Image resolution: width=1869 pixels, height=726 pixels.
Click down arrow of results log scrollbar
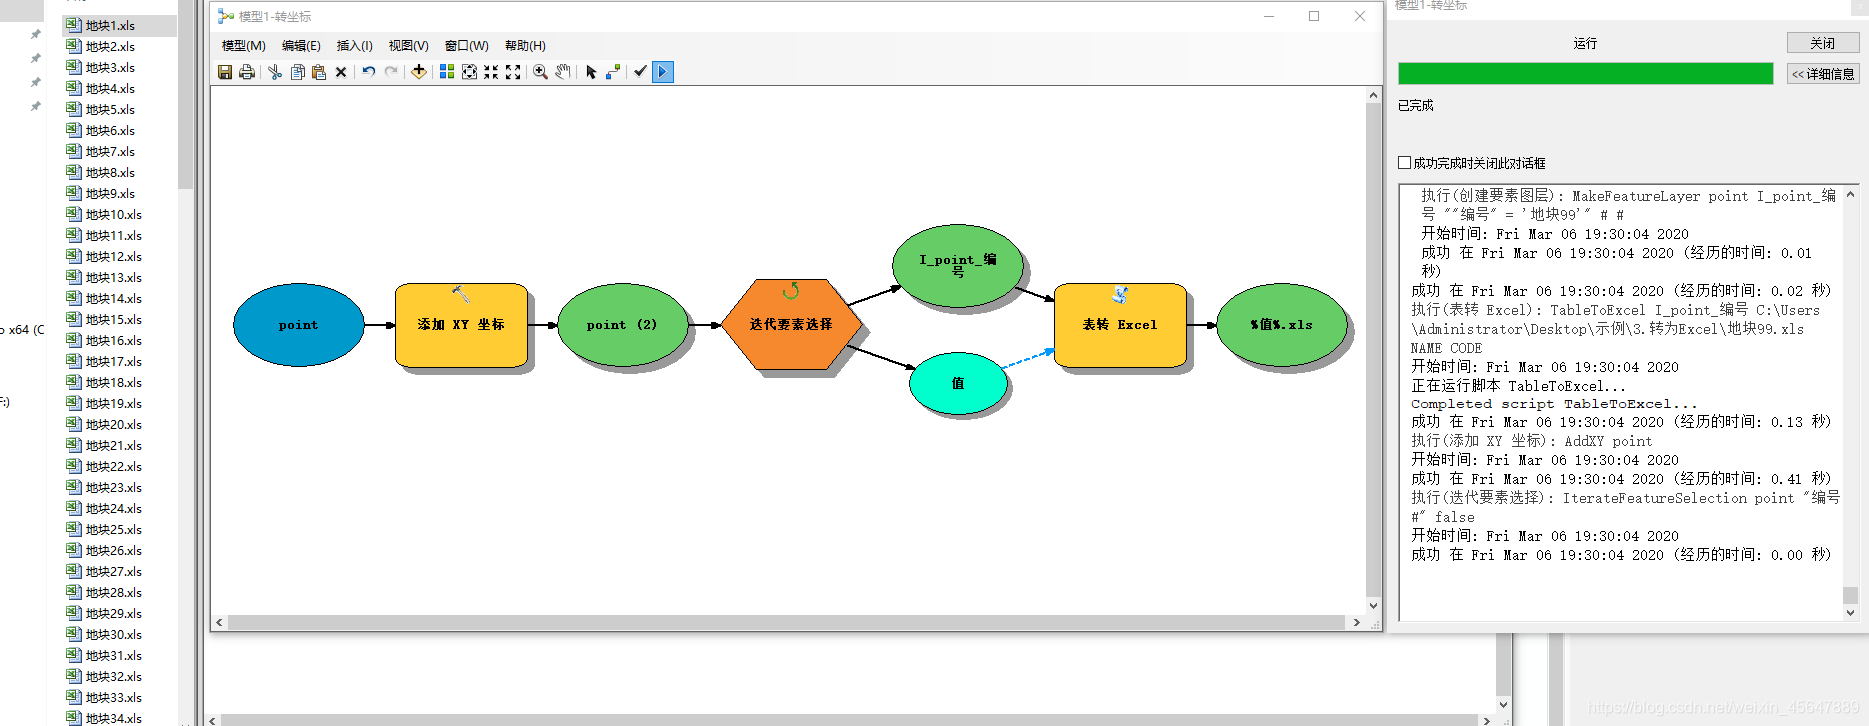click(1850, 613)
